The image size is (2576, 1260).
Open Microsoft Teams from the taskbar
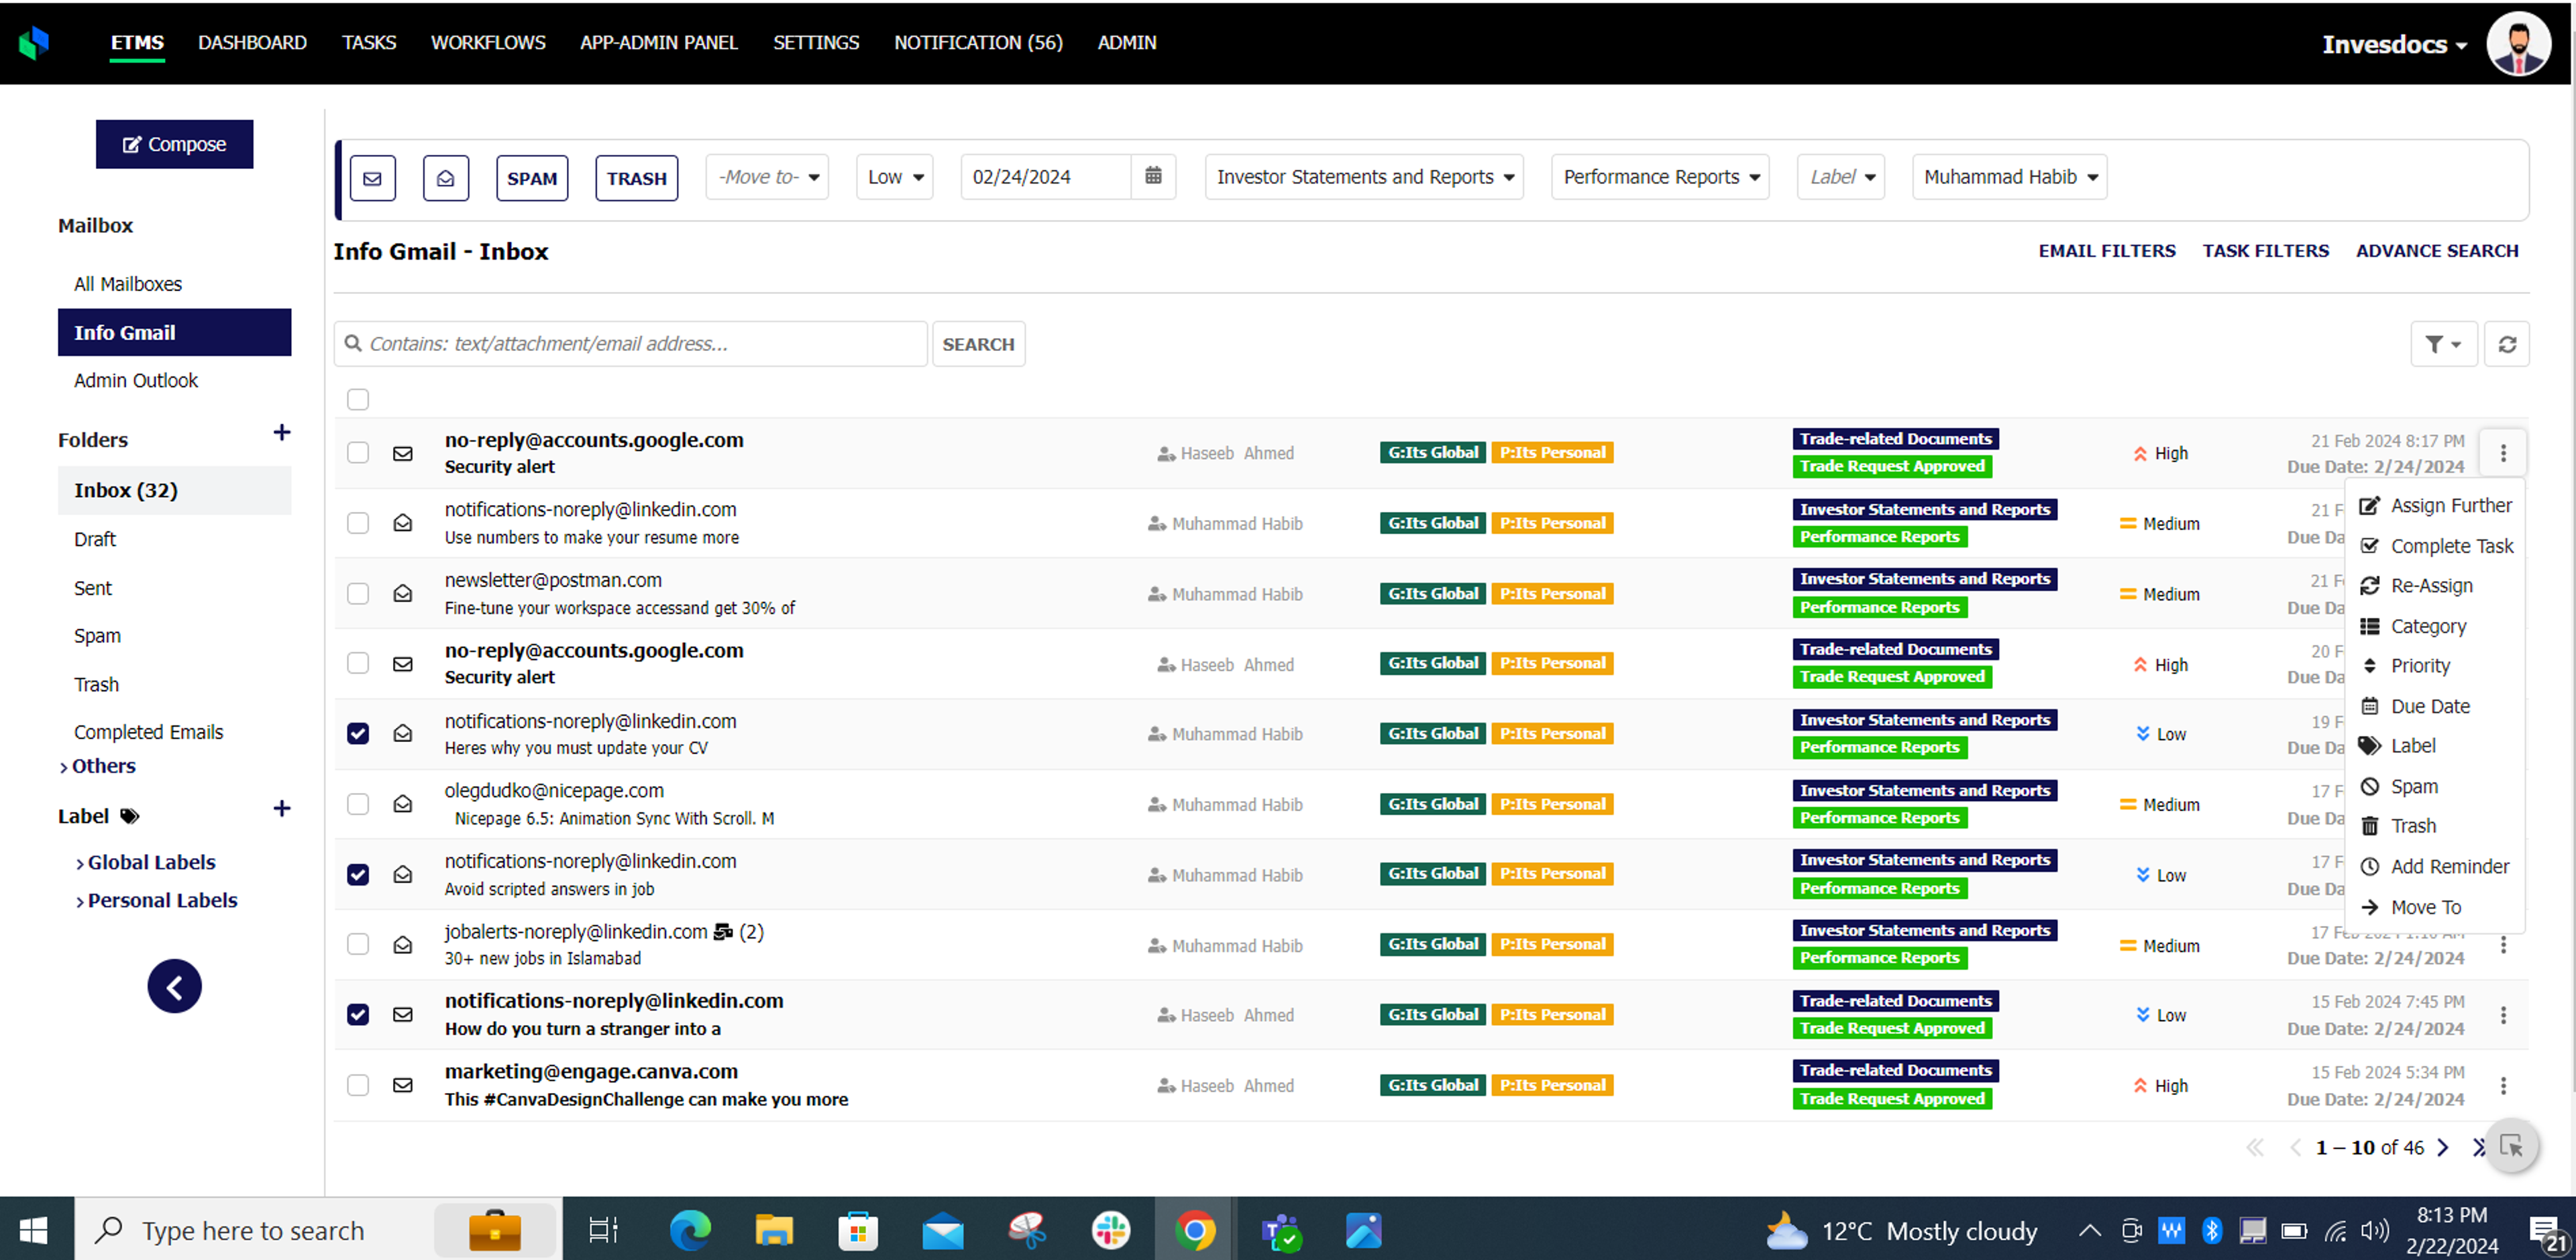[x=1280, y=1230]
